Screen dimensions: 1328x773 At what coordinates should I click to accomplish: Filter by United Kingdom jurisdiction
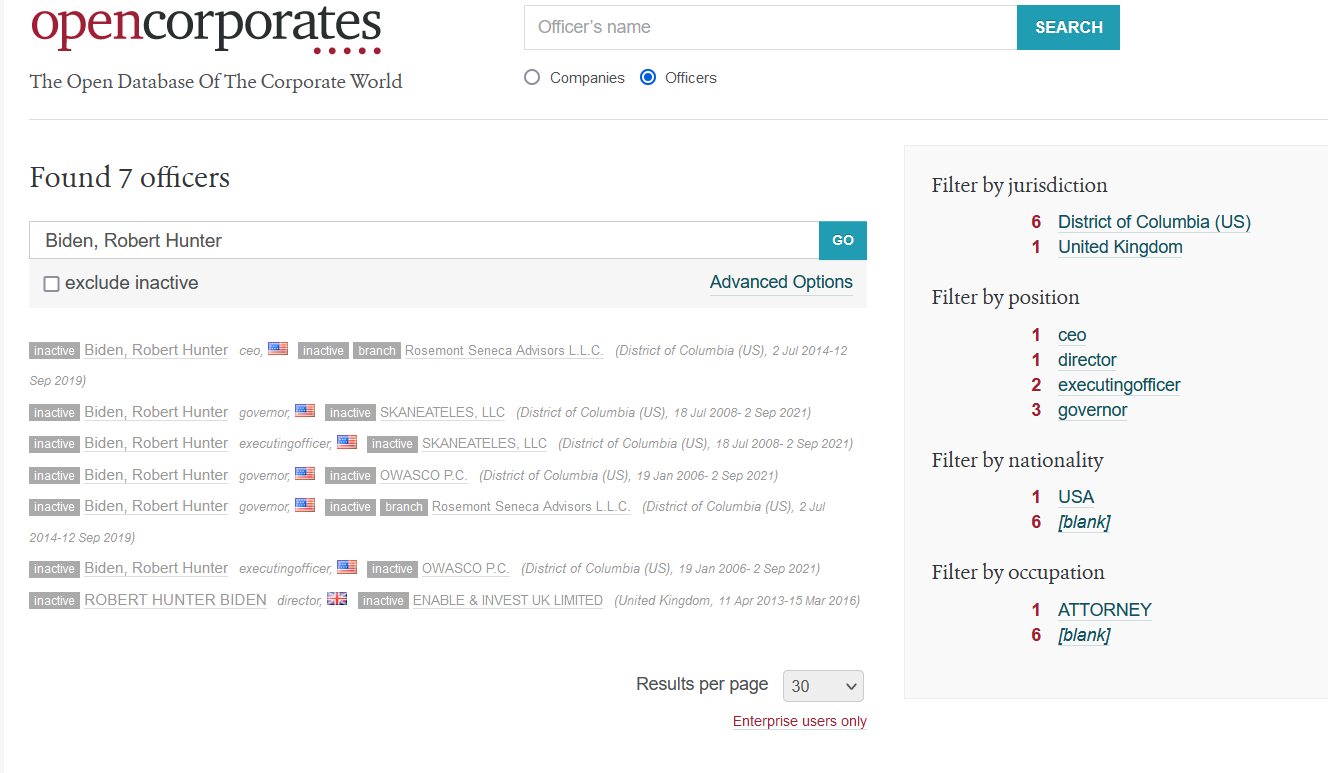[x=1120, y=247]
